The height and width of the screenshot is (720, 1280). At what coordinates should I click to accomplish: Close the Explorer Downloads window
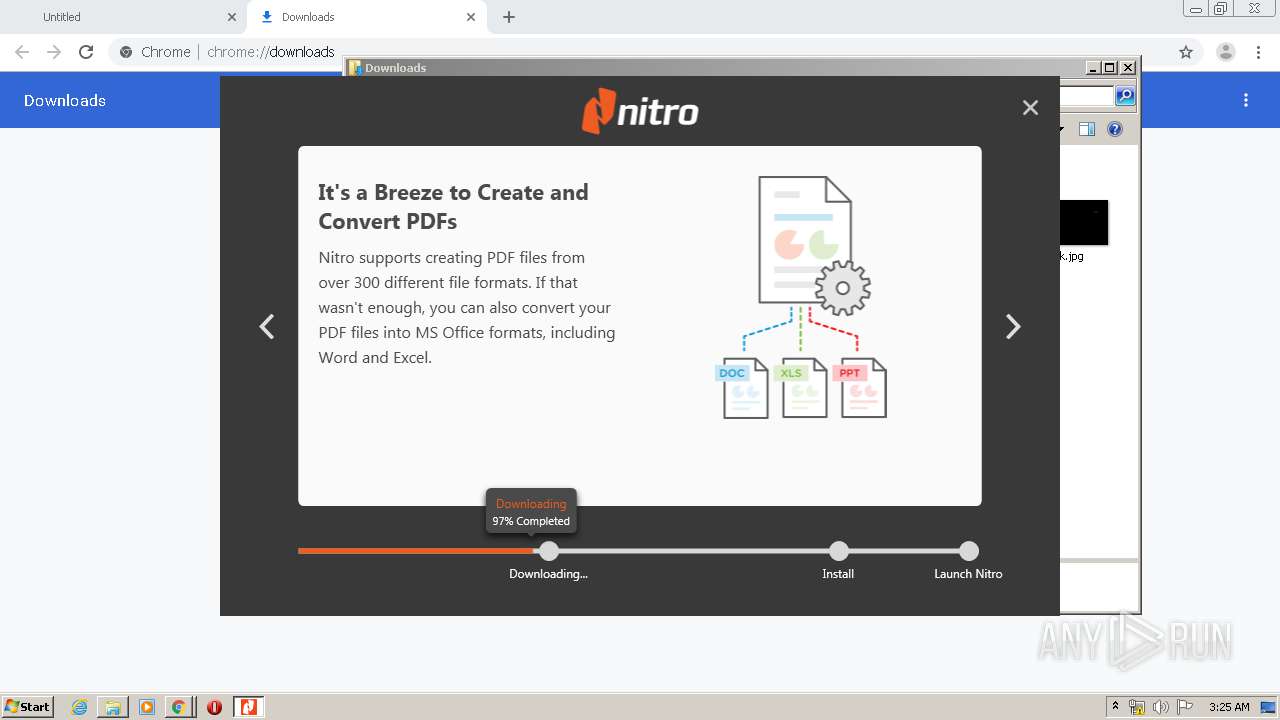coord(1128,68)
